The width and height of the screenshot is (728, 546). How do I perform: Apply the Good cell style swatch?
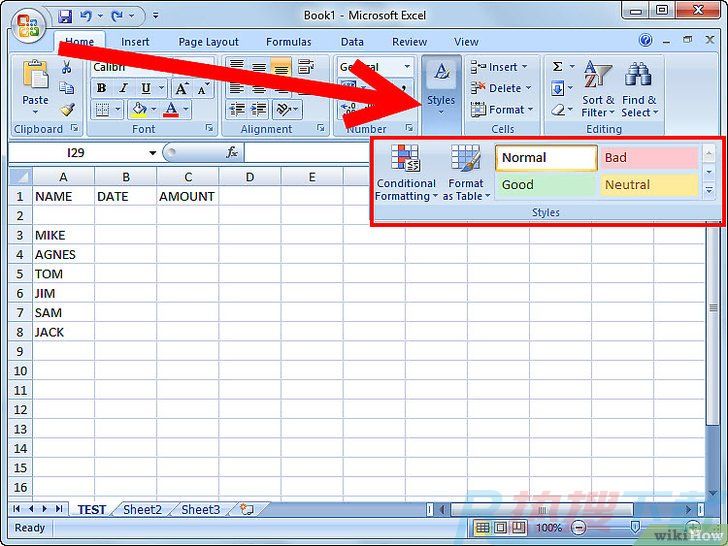click(545, 185)
